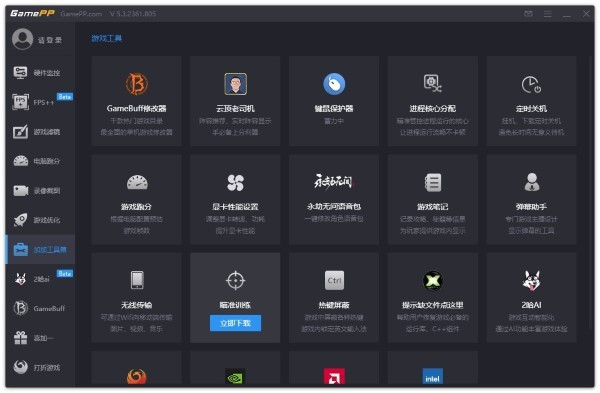This screenshot has width=600, height=393.
Task: Launch the 云顶老司机 avatar tool
Action: 235,84
